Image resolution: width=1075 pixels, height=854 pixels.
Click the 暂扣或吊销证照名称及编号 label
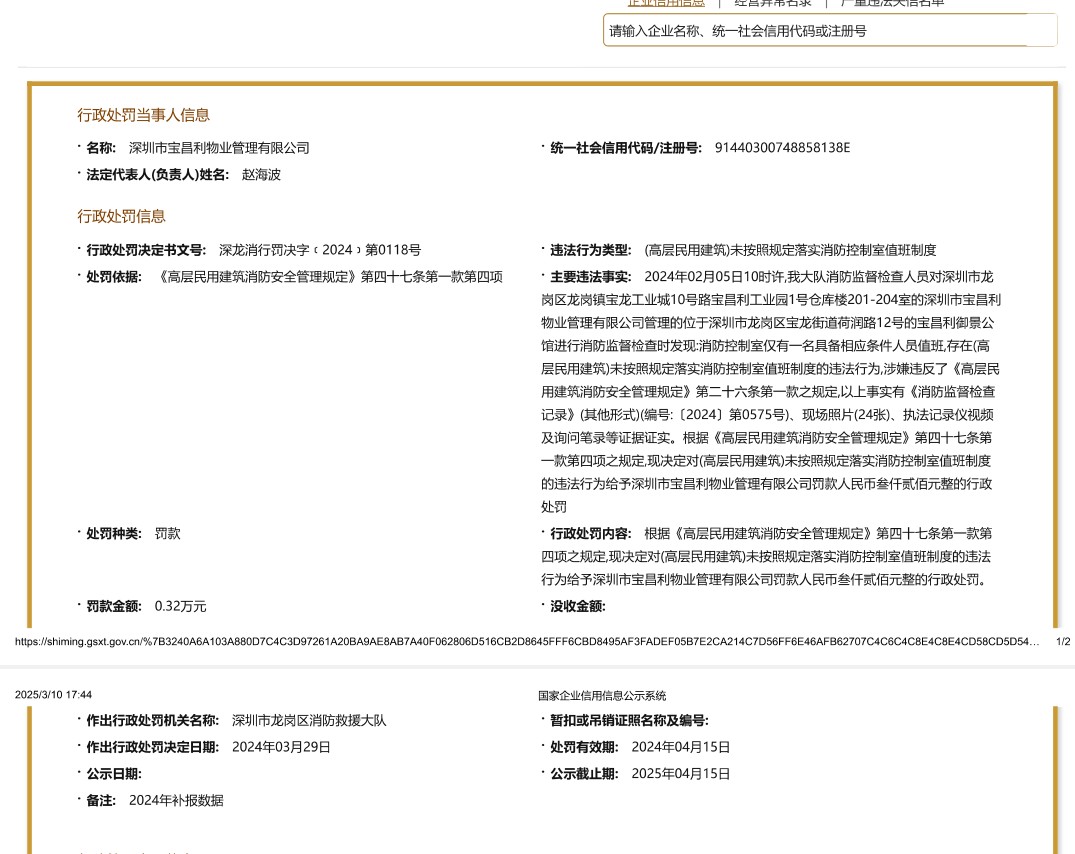coord(629,721)
